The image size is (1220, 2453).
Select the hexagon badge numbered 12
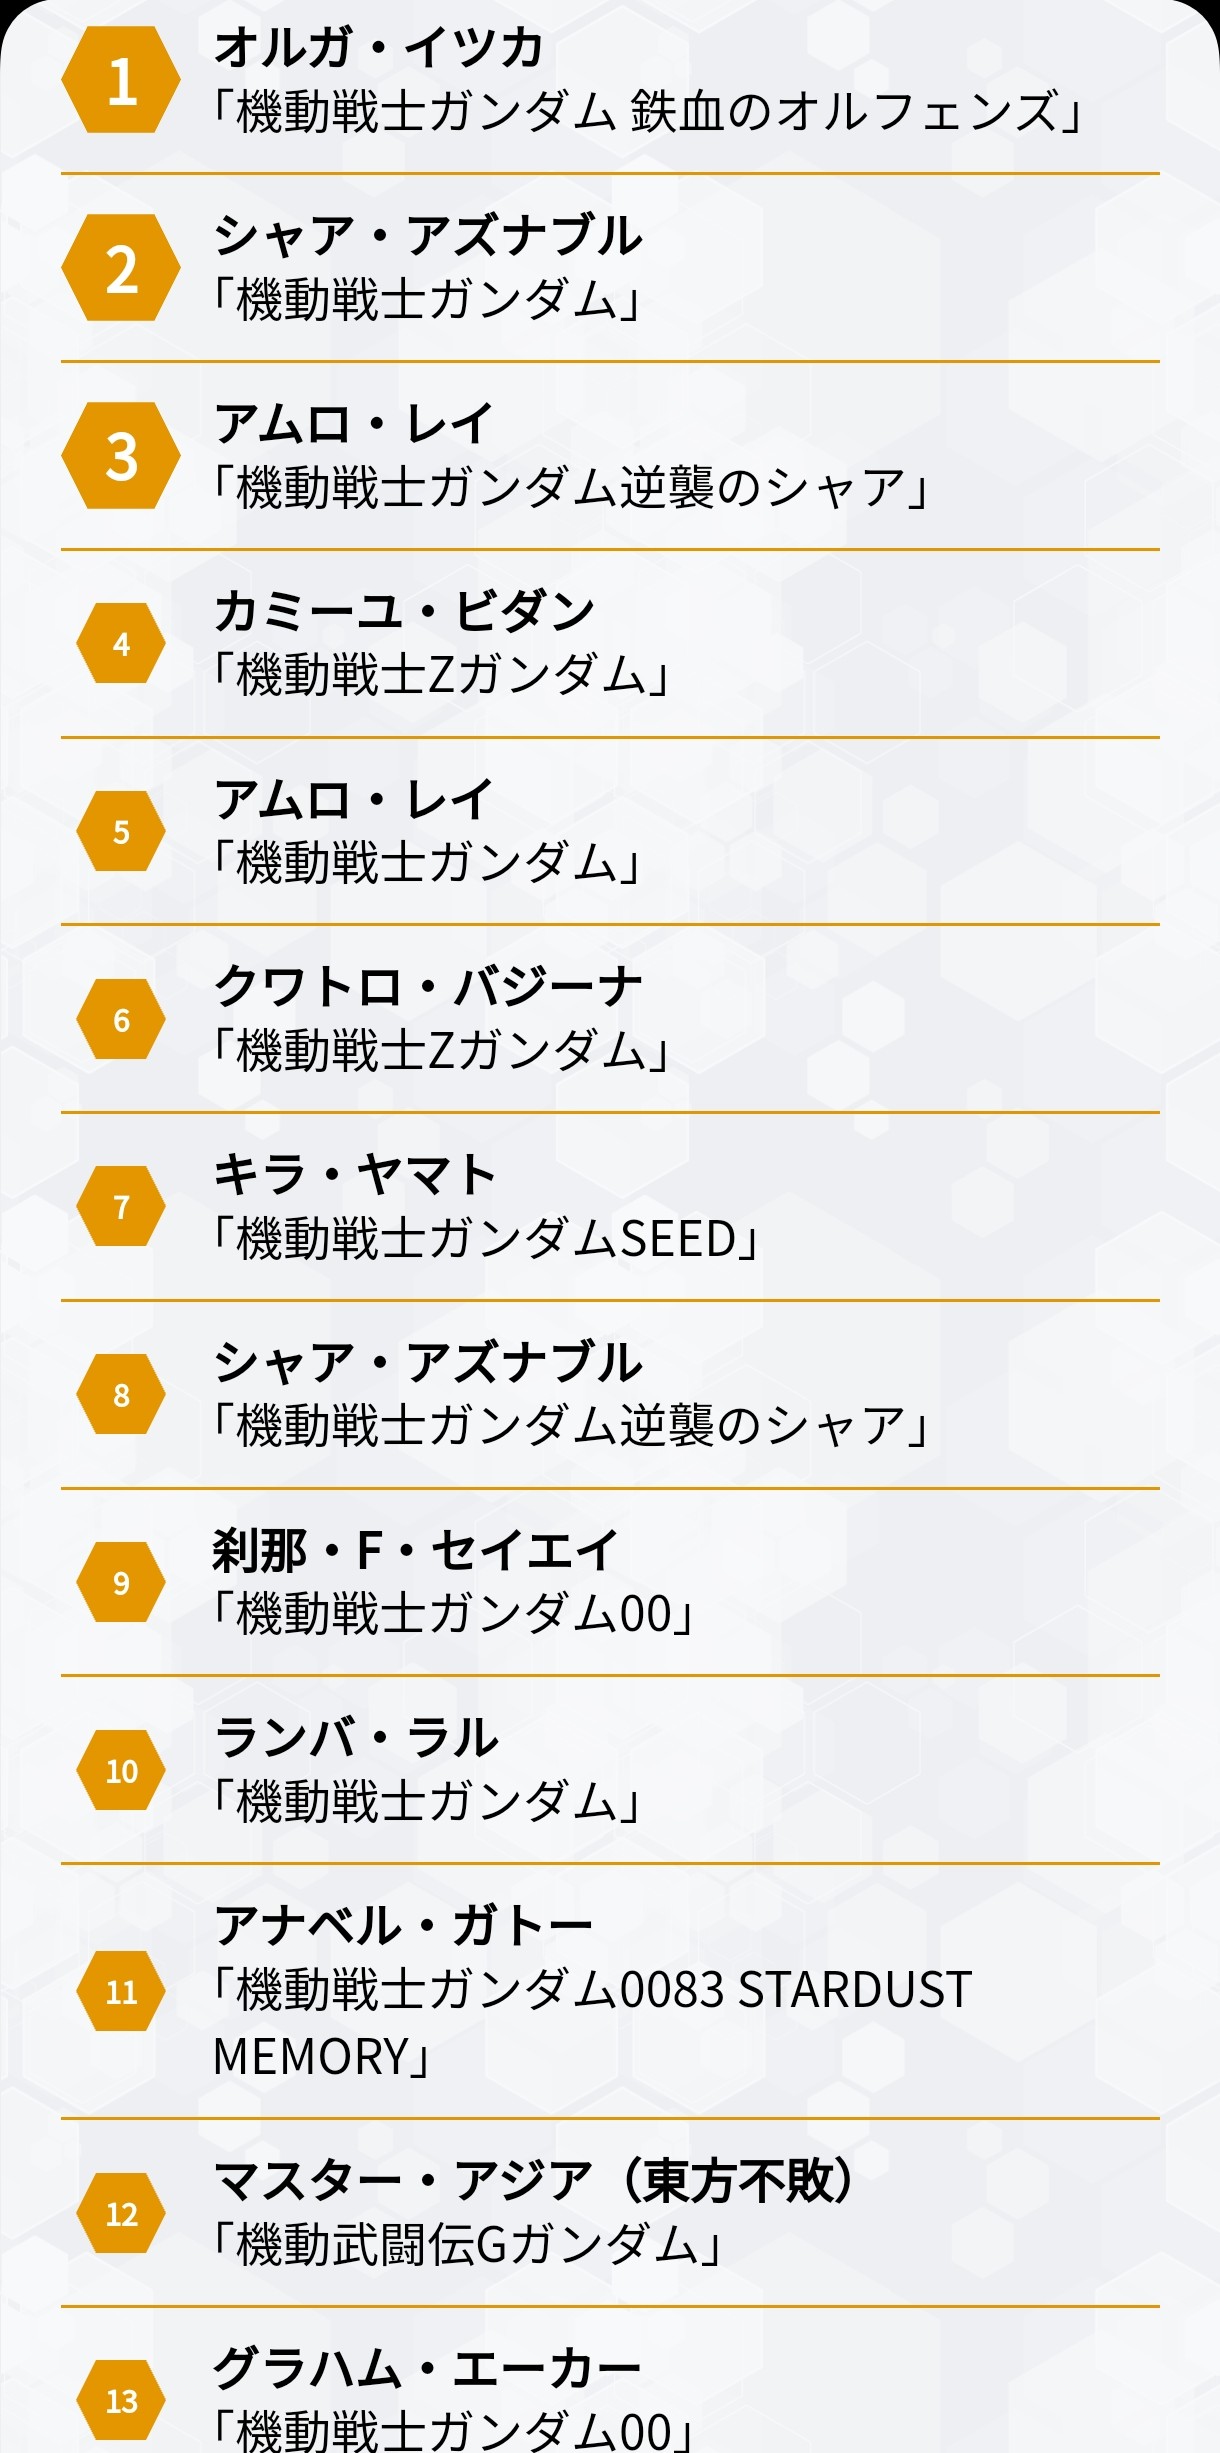coord(121,2213)
